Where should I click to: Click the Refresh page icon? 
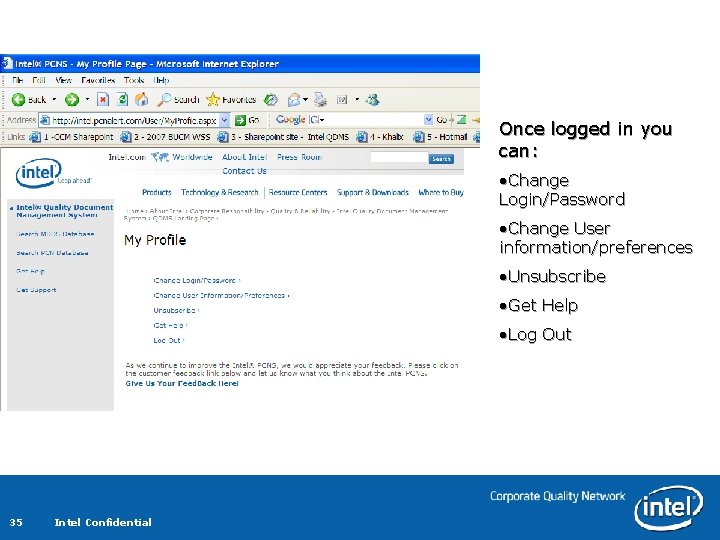click(x=122, y=100)
